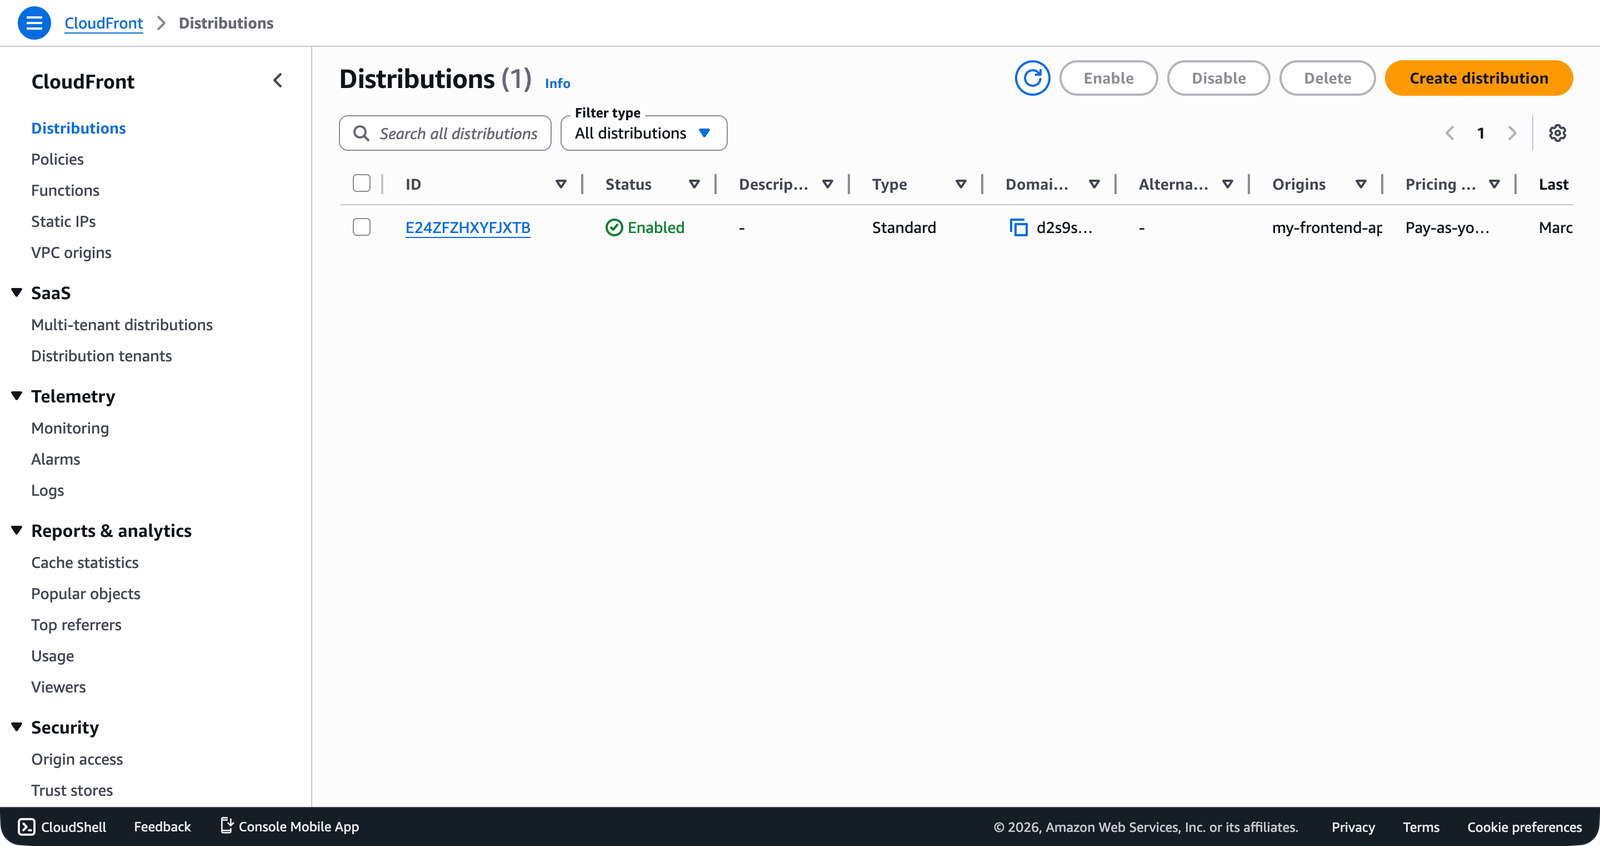
Task: Open CloudShell from the footer
Action: (62, 827)
